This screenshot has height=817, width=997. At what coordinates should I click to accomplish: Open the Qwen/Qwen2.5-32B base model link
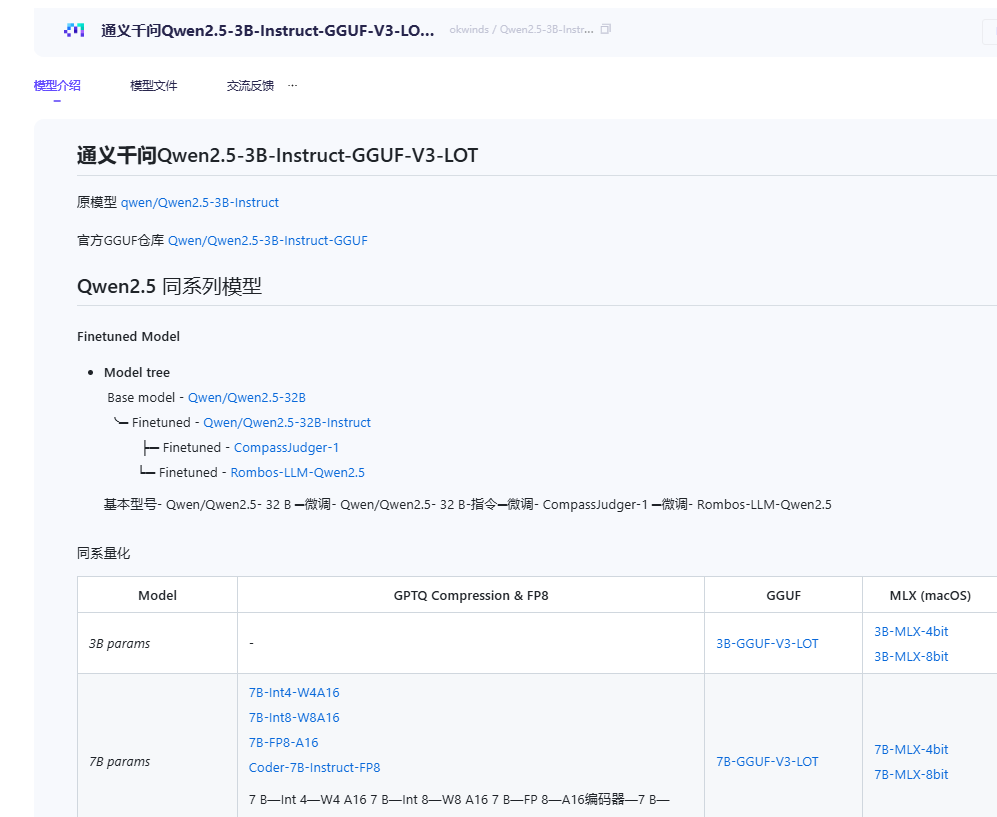coord(247,397)
